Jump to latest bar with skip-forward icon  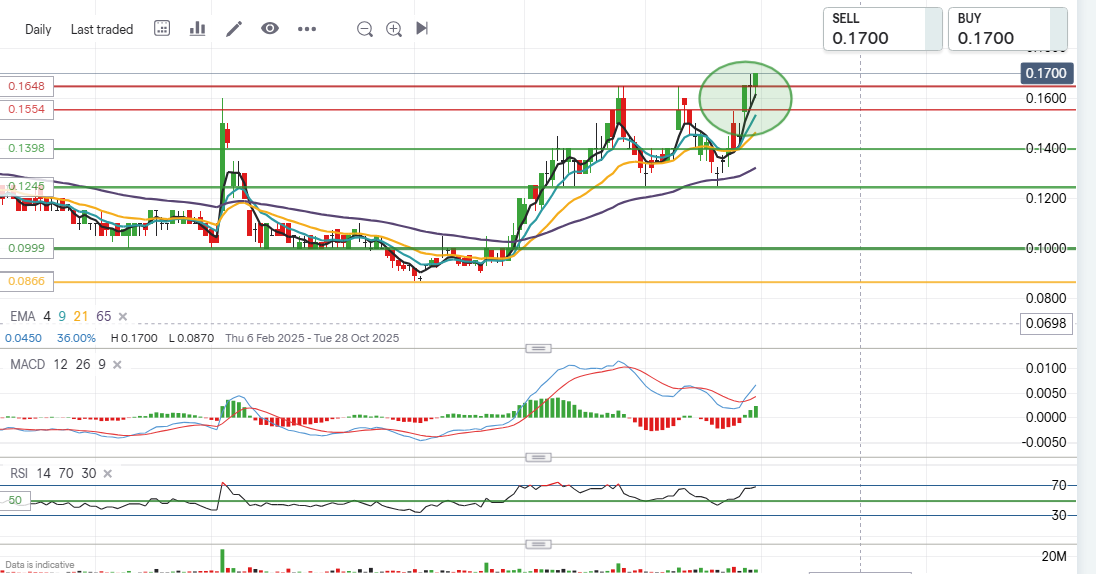point(422,29)
